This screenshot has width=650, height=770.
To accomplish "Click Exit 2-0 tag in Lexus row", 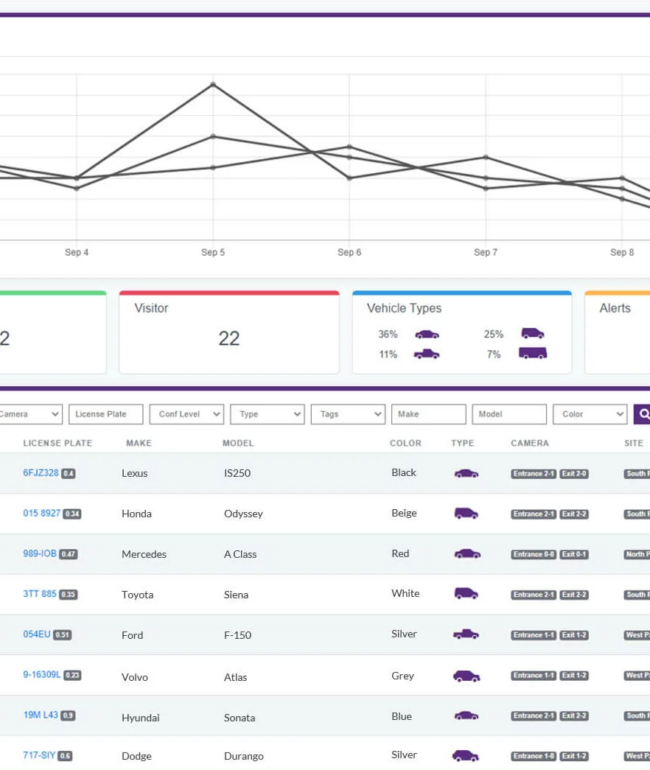I will coord(574,474).
